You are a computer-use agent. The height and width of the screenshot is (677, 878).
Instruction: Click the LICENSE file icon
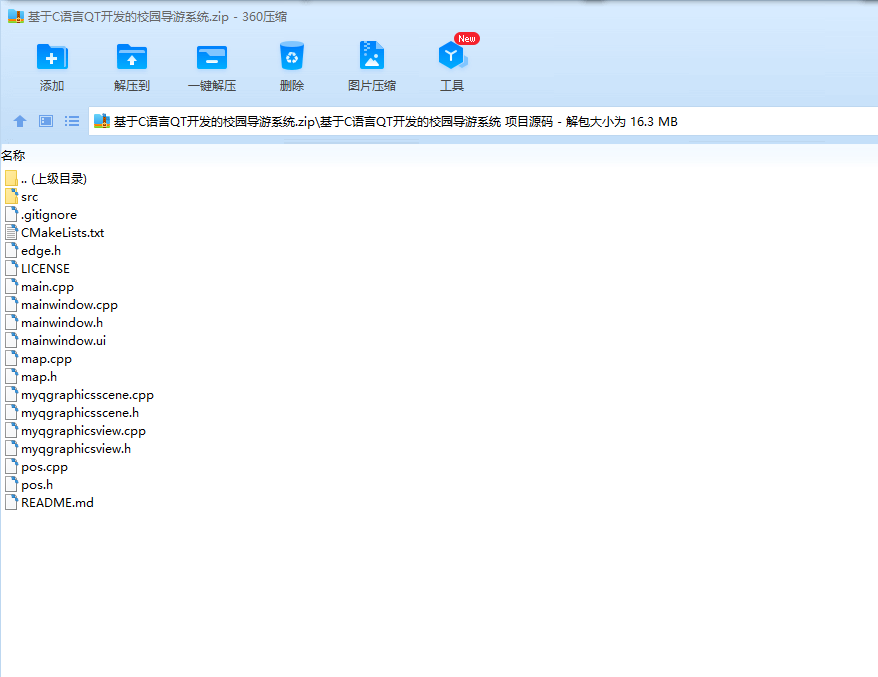click(x=11, y=269)
